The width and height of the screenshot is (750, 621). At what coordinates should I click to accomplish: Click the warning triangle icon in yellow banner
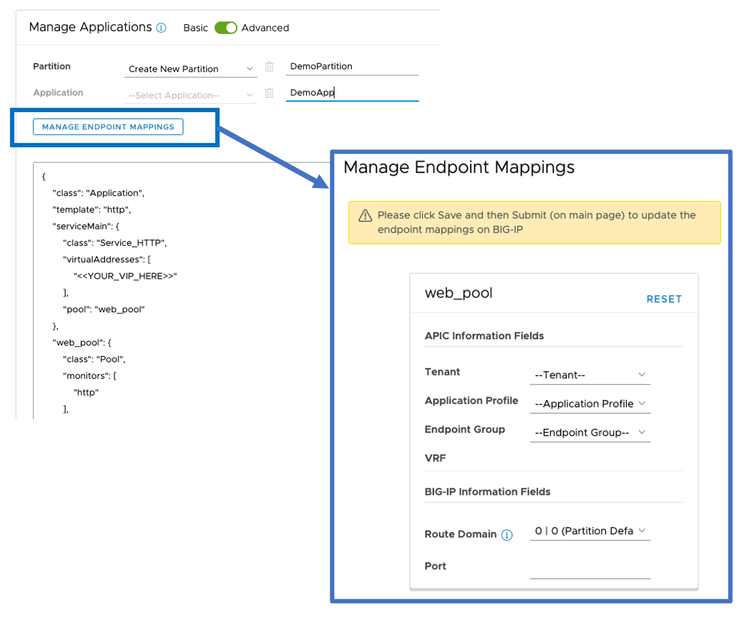coord(365,216)
